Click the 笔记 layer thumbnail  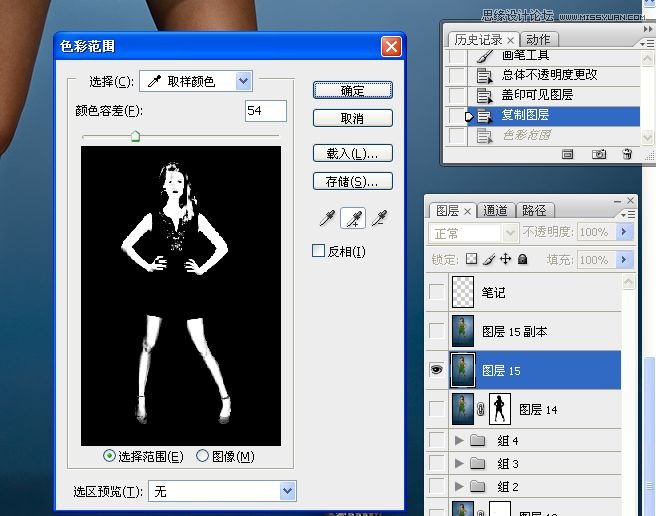(x=463, y=292)
